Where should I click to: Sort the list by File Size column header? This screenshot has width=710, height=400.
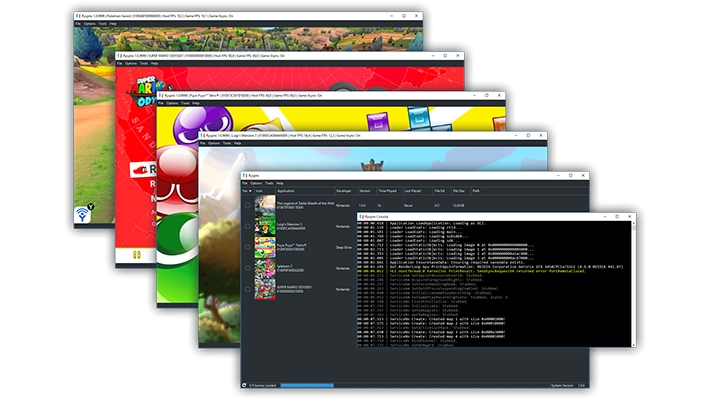click(x=460, y=191)
